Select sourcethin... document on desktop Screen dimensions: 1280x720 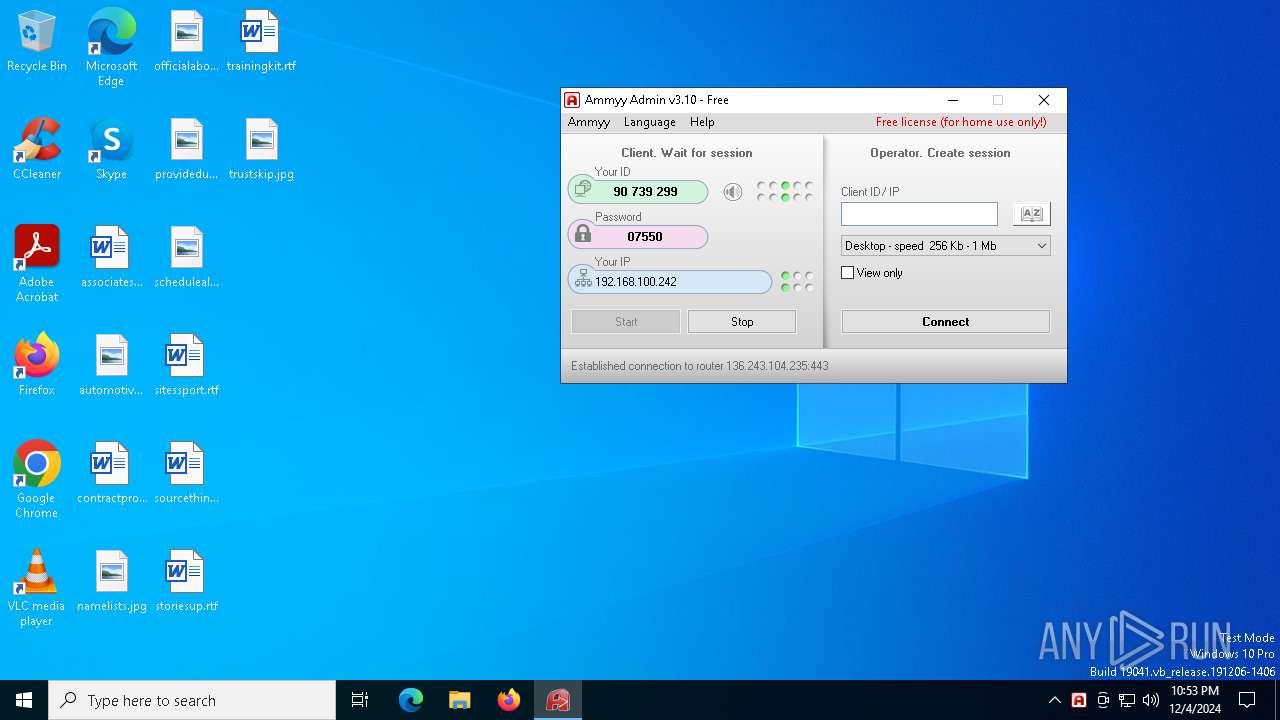tap(186, 472)
